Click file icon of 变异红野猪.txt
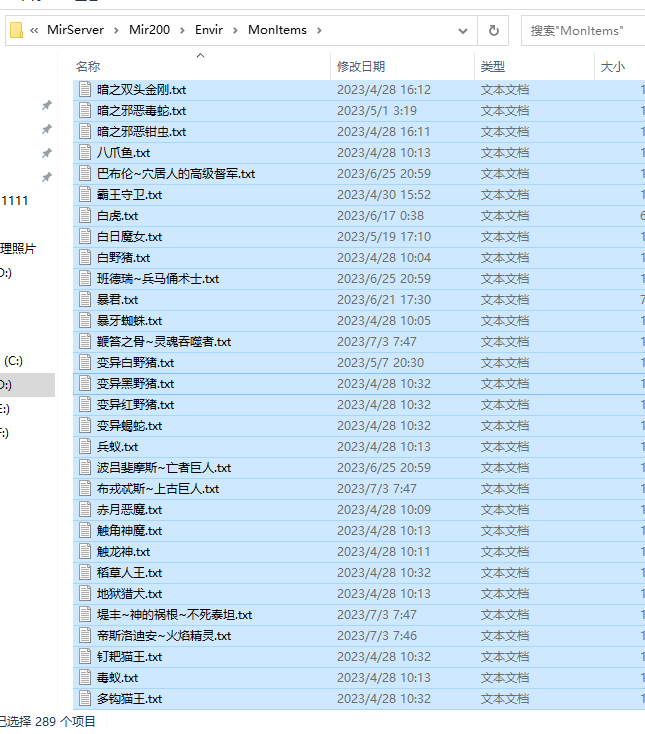The image size is (645, 734). [85, 404]
